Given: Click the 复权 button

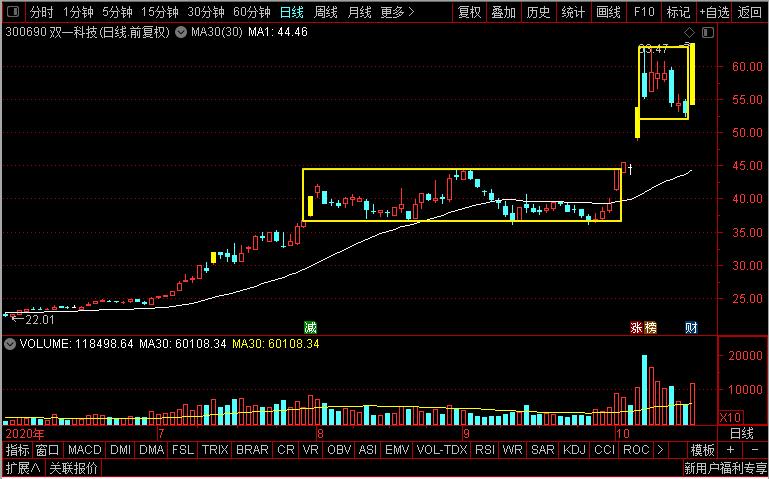Looking at the screenshot, I should click(x=469, y=12).
